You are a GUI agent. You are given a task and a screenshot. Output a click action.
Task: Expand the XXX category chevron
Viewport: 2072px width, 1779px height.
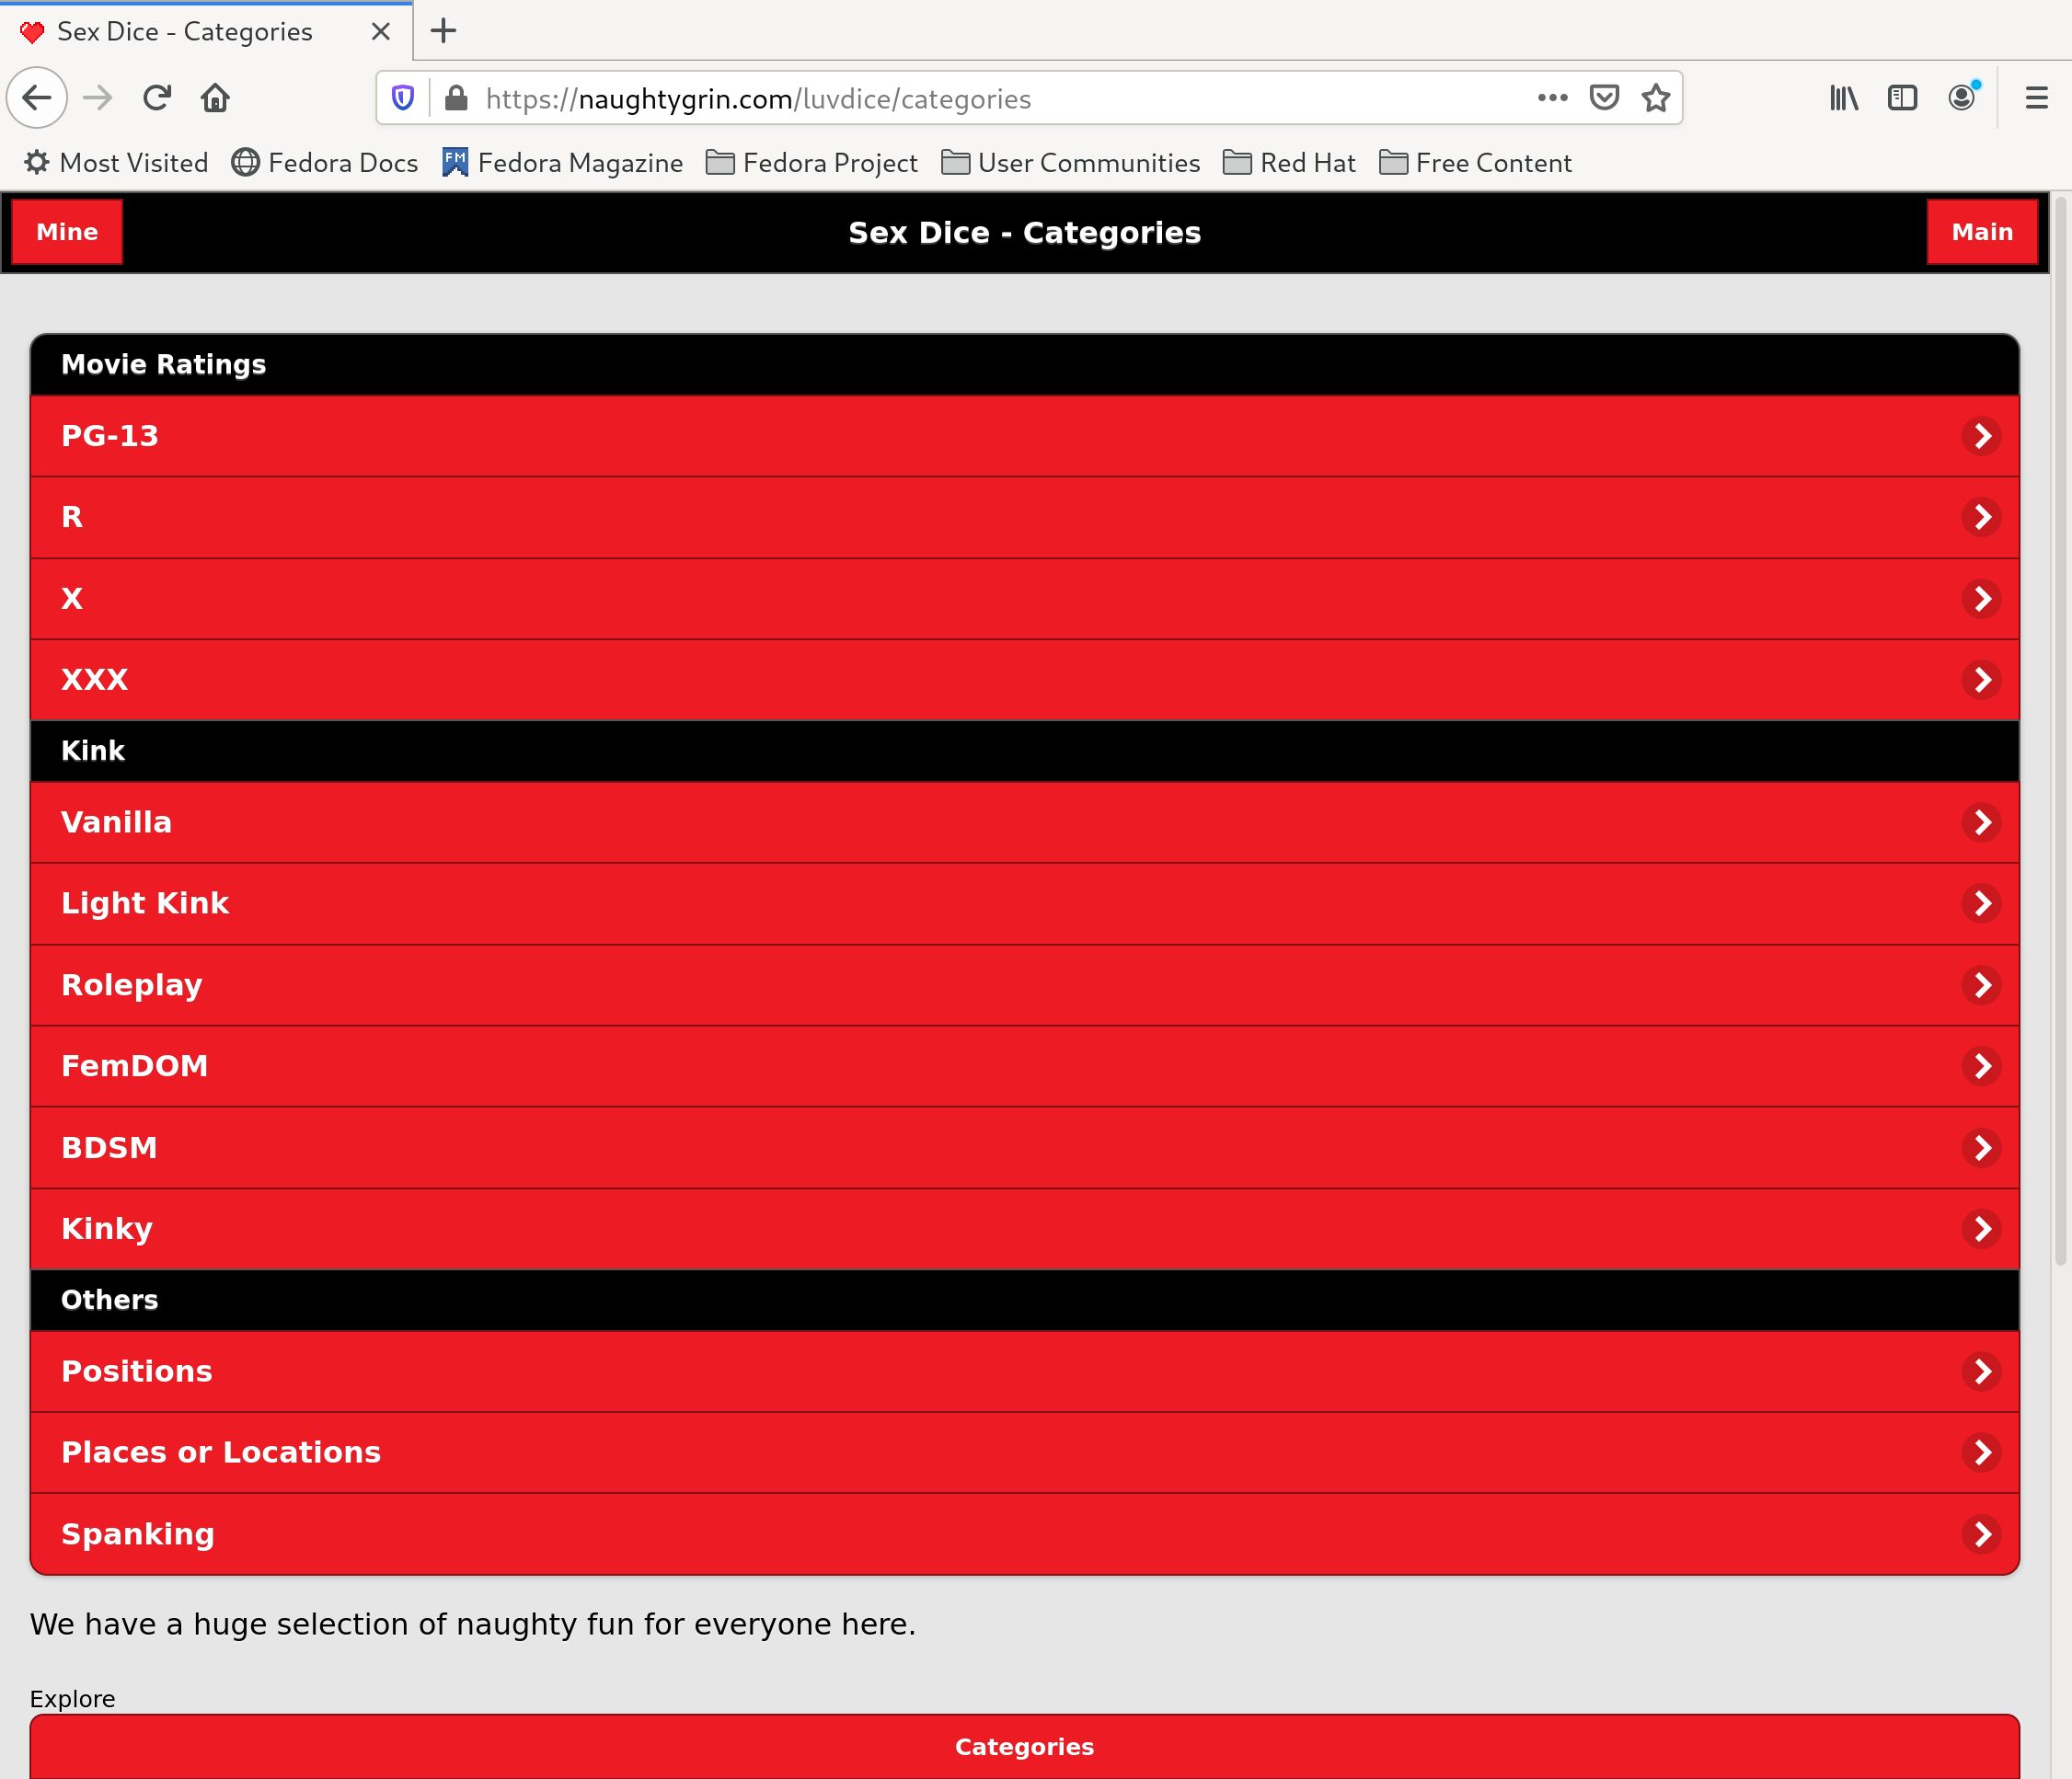tap(1981, 680)
